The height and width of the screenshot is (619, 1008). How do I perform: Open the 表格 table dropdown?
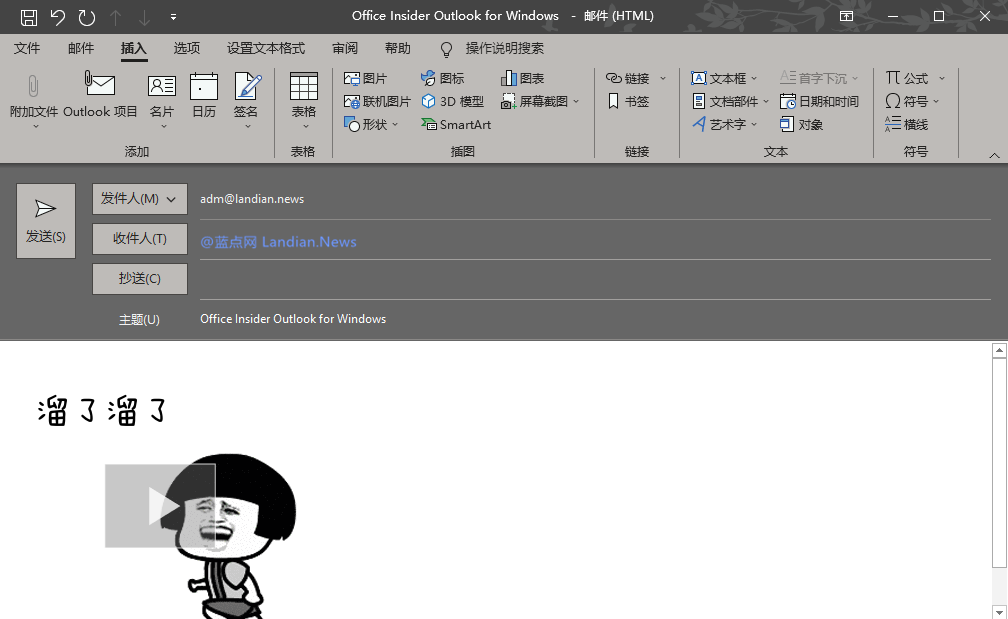(x=303, y=100)
